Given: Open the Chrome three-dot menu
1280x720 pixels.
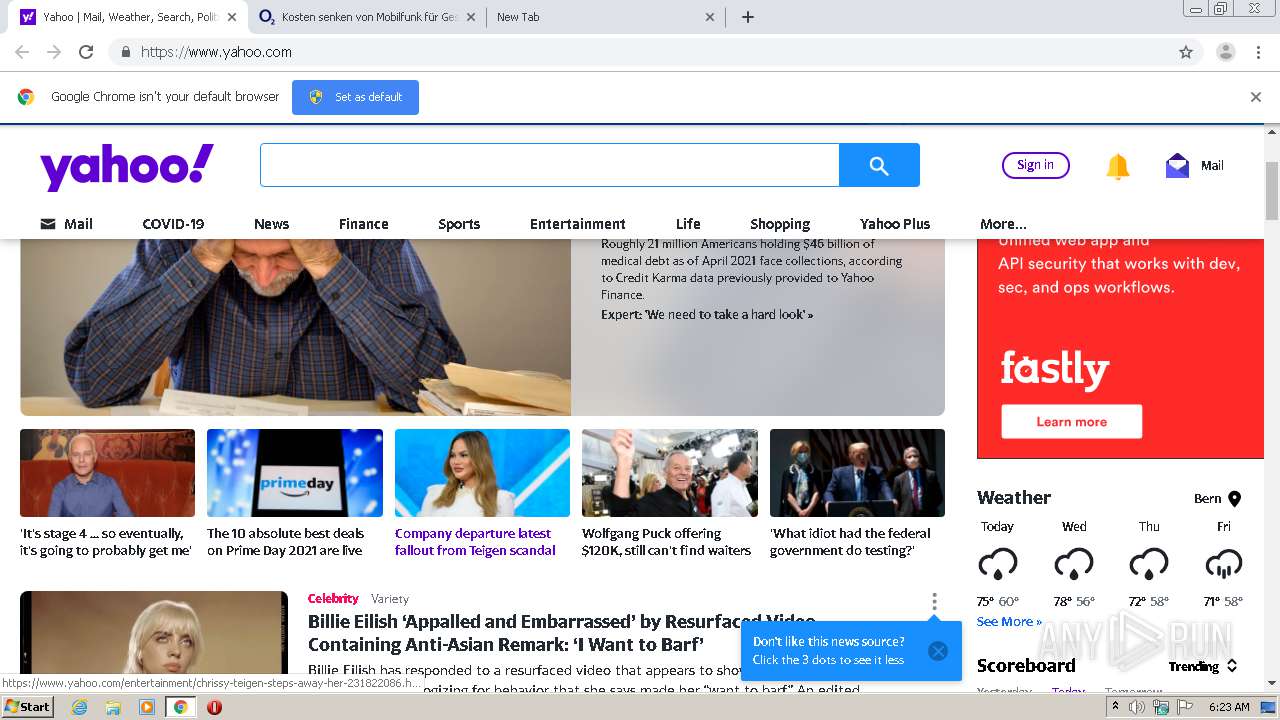Looking at the screenshot, I should point(1258,52).
